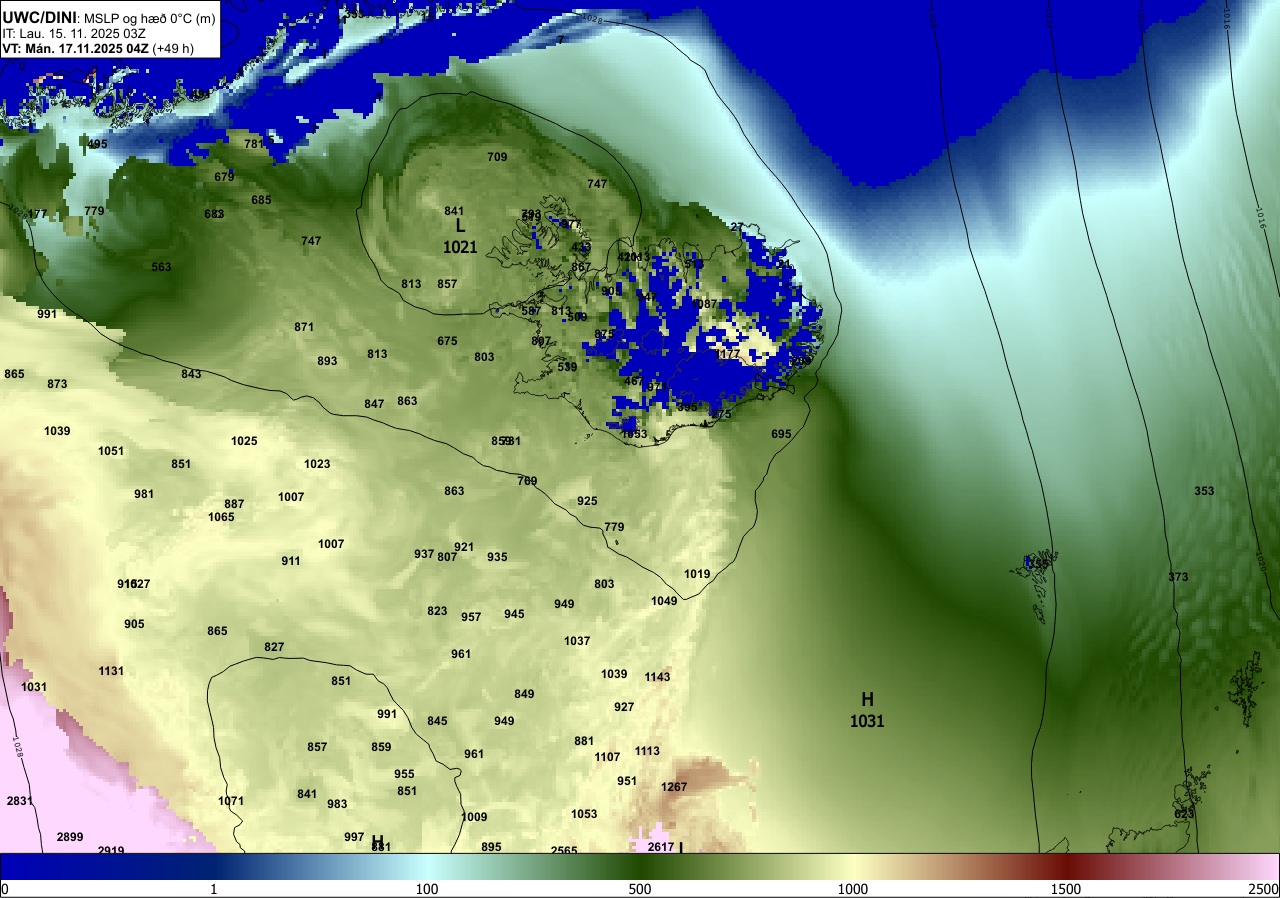Click the height value 893
Image resolution: width=1280 pixels, height=898 pixels.
coord(327,361)
